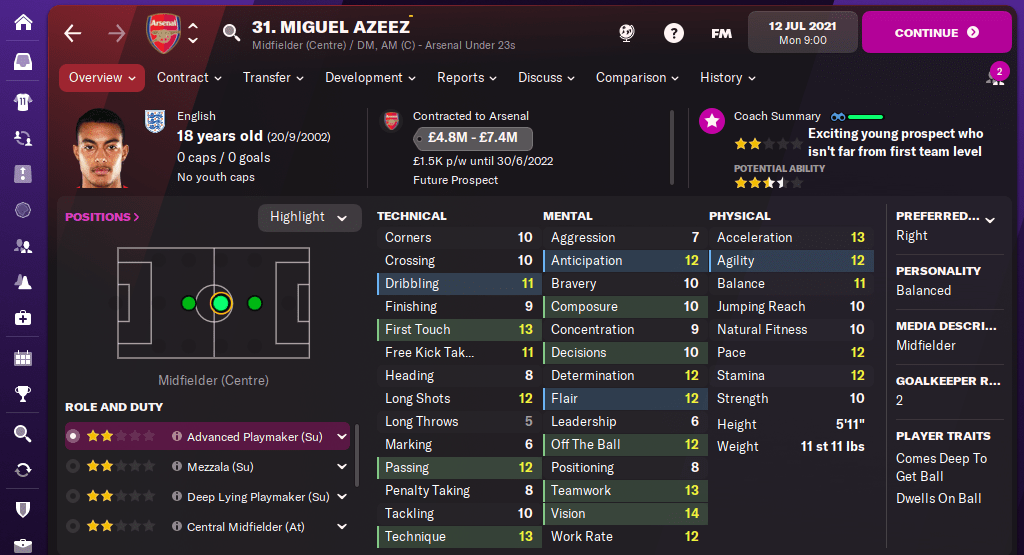The image size is (1024, 555).
Task: Click the magnifying glass search icon
Action: coord(231,33)
